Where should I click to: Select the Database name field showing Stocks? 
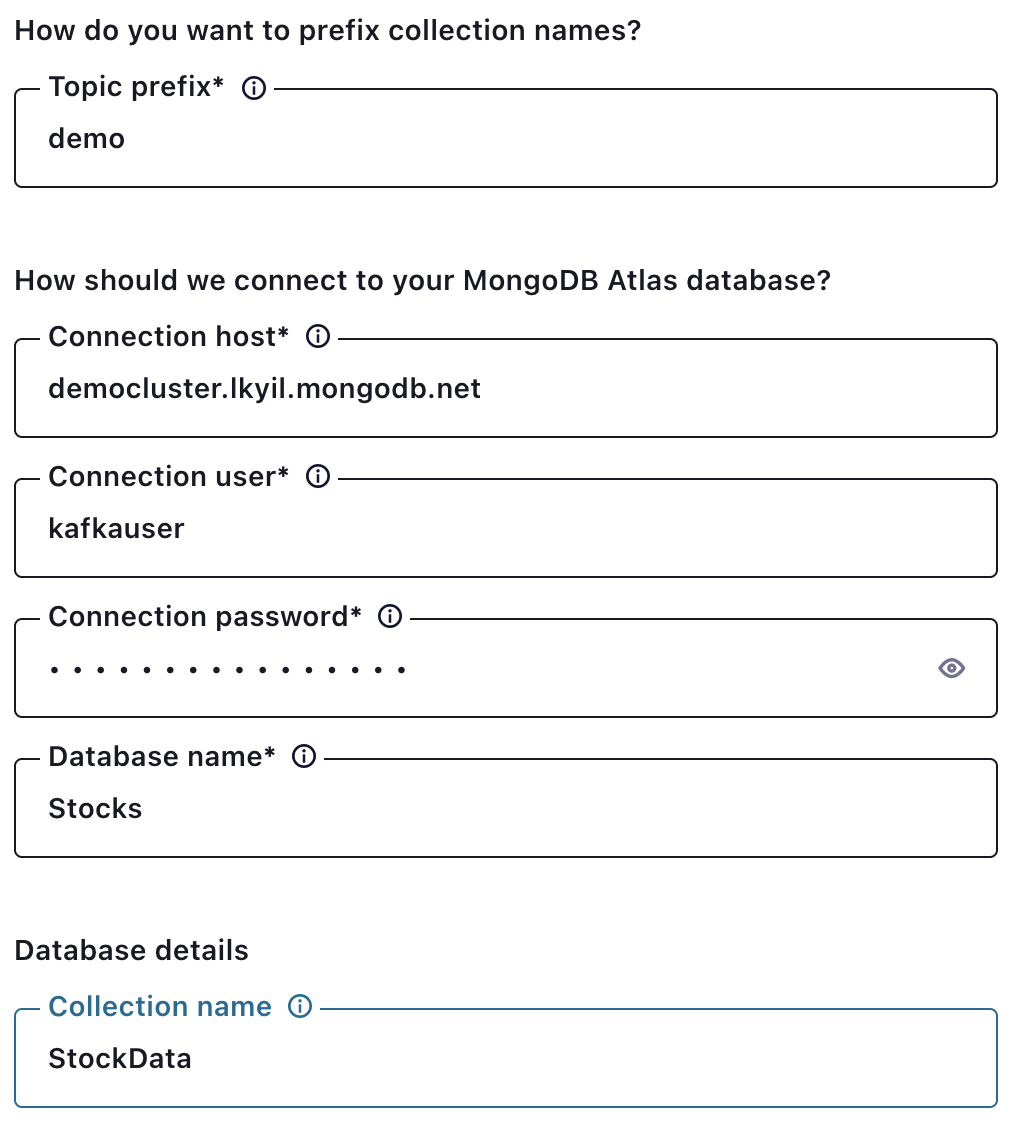(x=505, y=809)
